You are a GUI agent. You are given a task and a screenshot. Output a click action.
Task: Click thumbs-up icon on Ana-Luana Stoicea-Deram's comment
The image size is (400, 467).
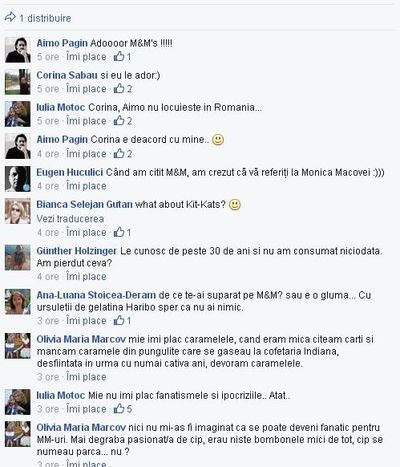119,321
